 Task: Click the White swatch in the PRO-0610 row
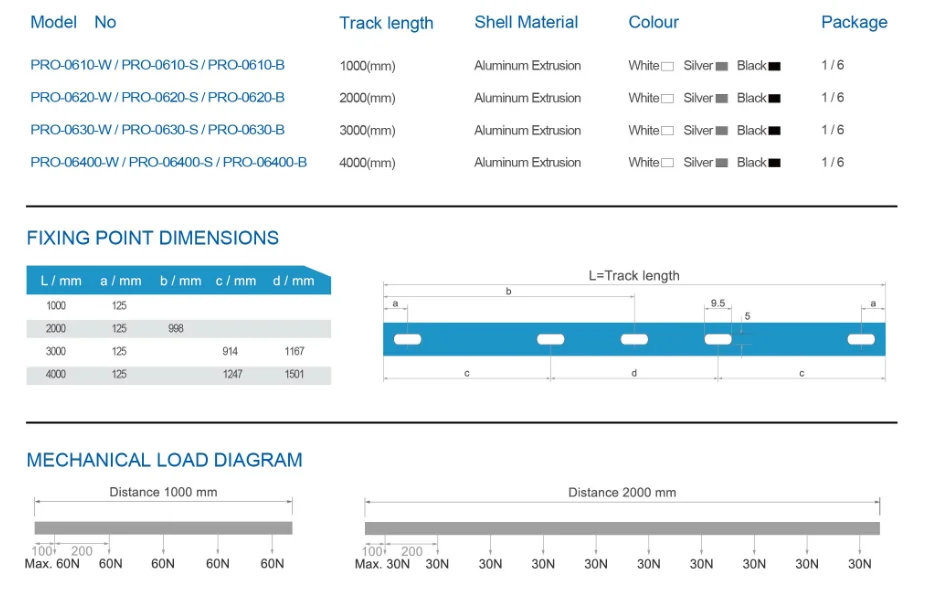click(667, 66)
